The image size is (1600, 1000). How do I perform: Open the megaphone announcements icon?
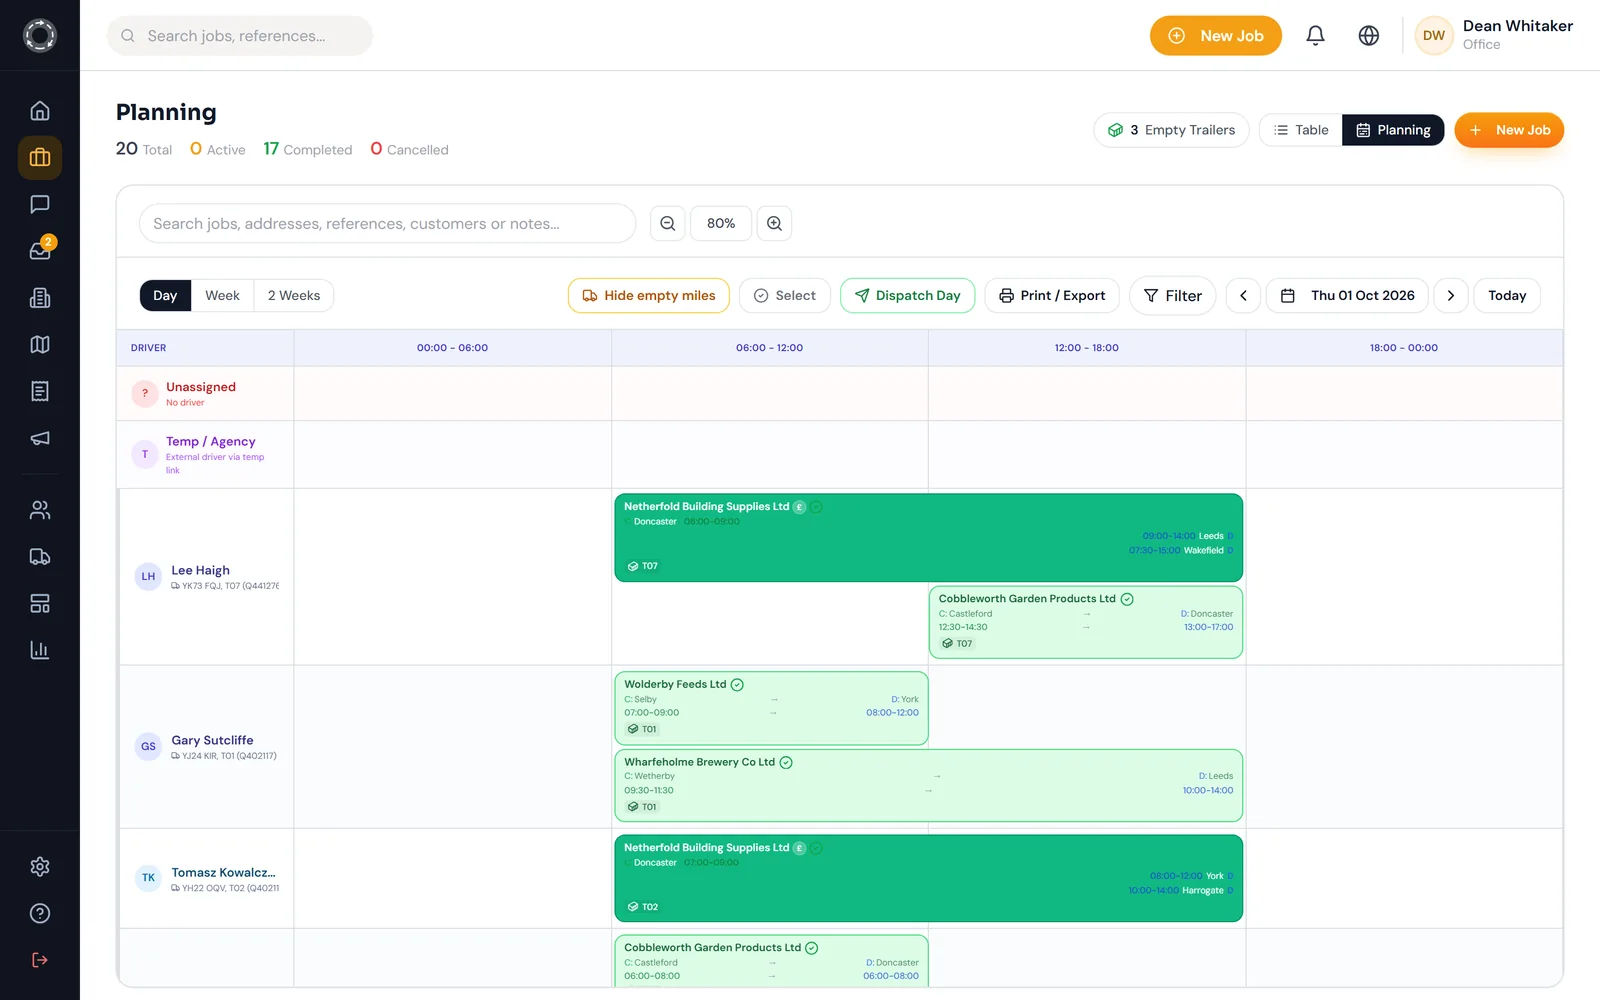(40, 438)
